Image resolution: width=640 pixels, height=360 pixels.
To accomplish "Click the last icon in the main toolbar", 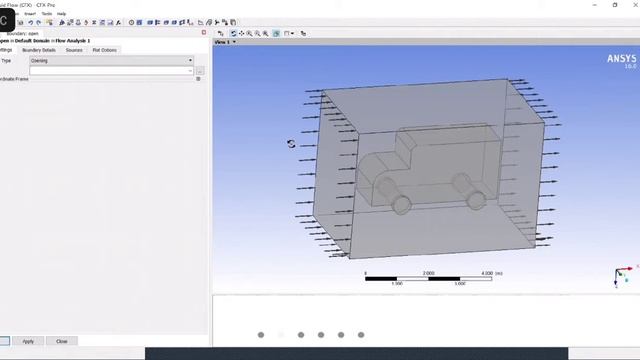I will coord(233,23).
